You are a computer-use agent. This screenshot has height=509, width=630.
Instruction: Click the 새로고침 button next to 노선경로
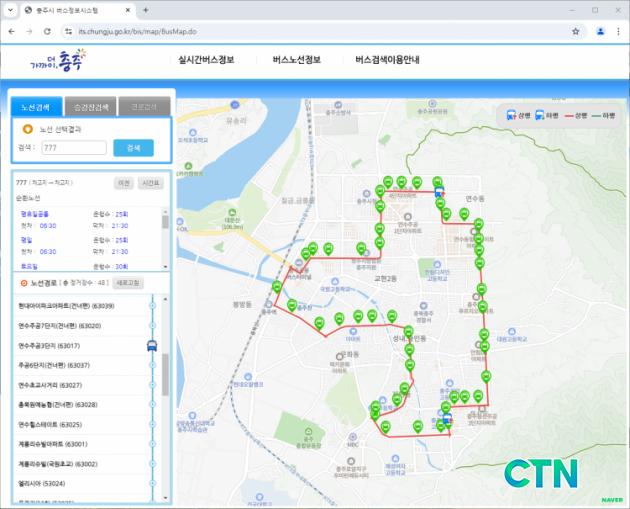128,283
